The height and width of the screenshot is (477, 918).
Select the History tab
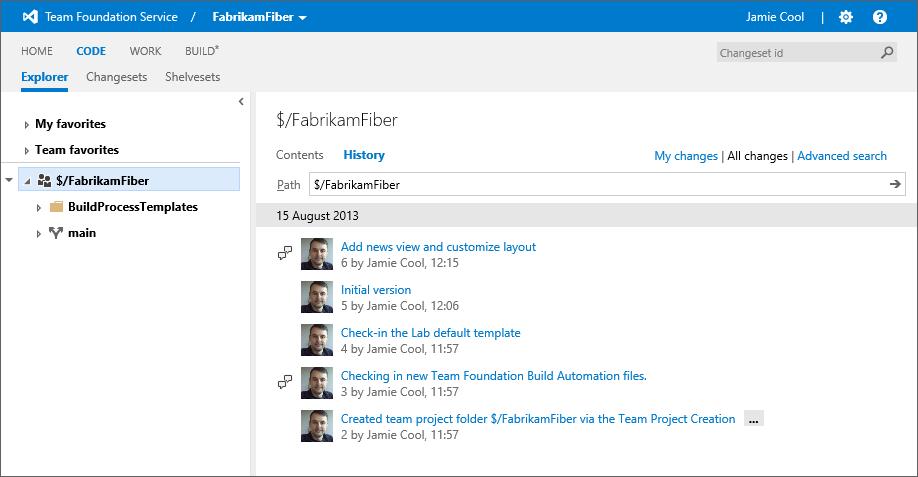364,155
